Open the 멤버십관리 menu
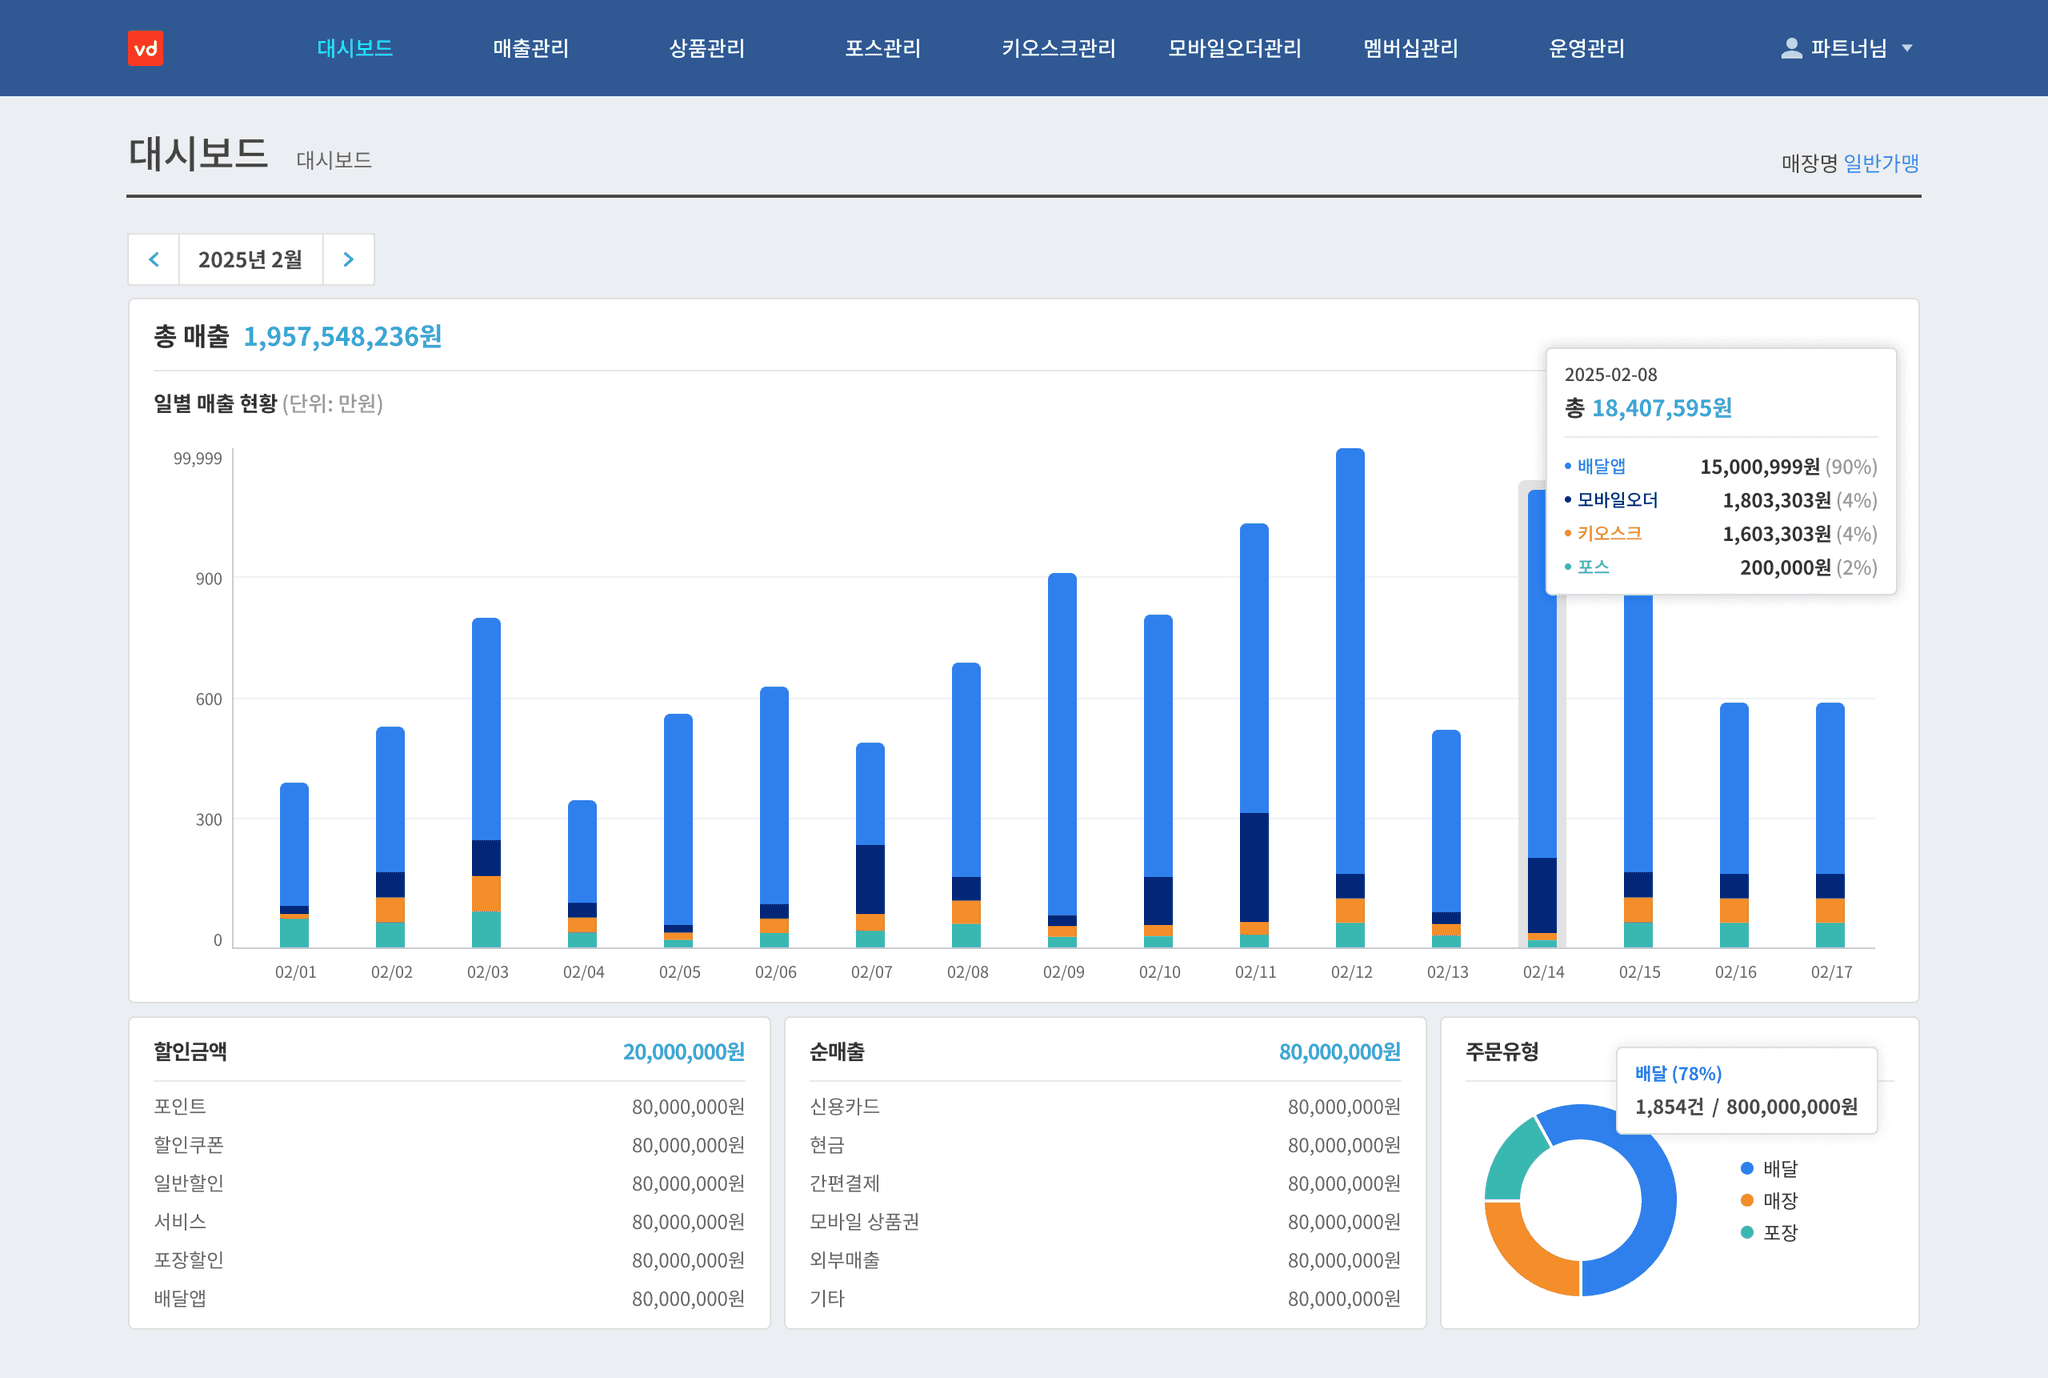The height and width of the screenshot is (1378, 2048). 1410,48
